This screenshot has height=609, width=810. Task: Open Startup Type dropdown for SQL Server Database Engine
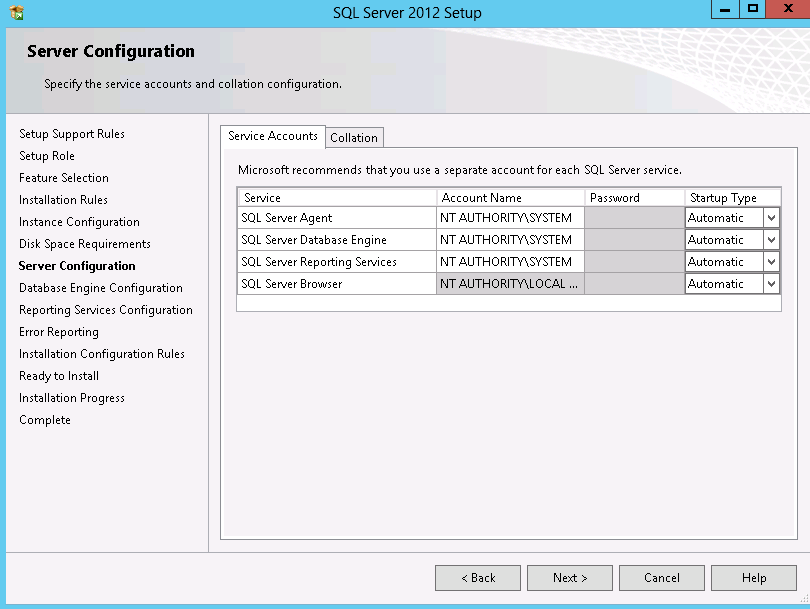(x=771, y=240)
